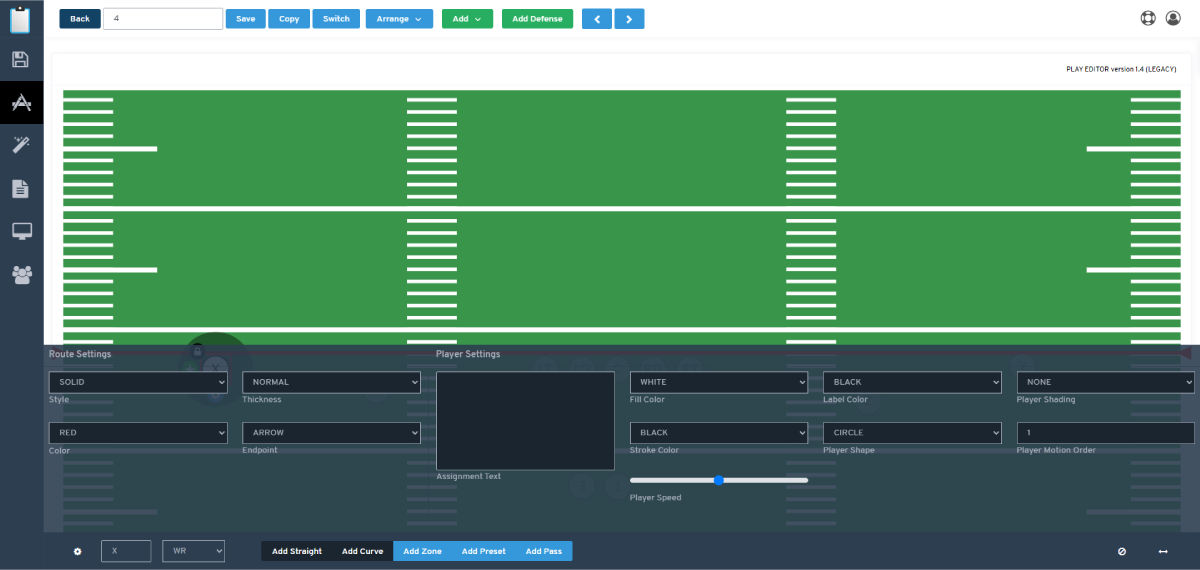Select the Add Zone option
Image resolution: width=1200 pixels, height=570 pixels.
point(422,551)
